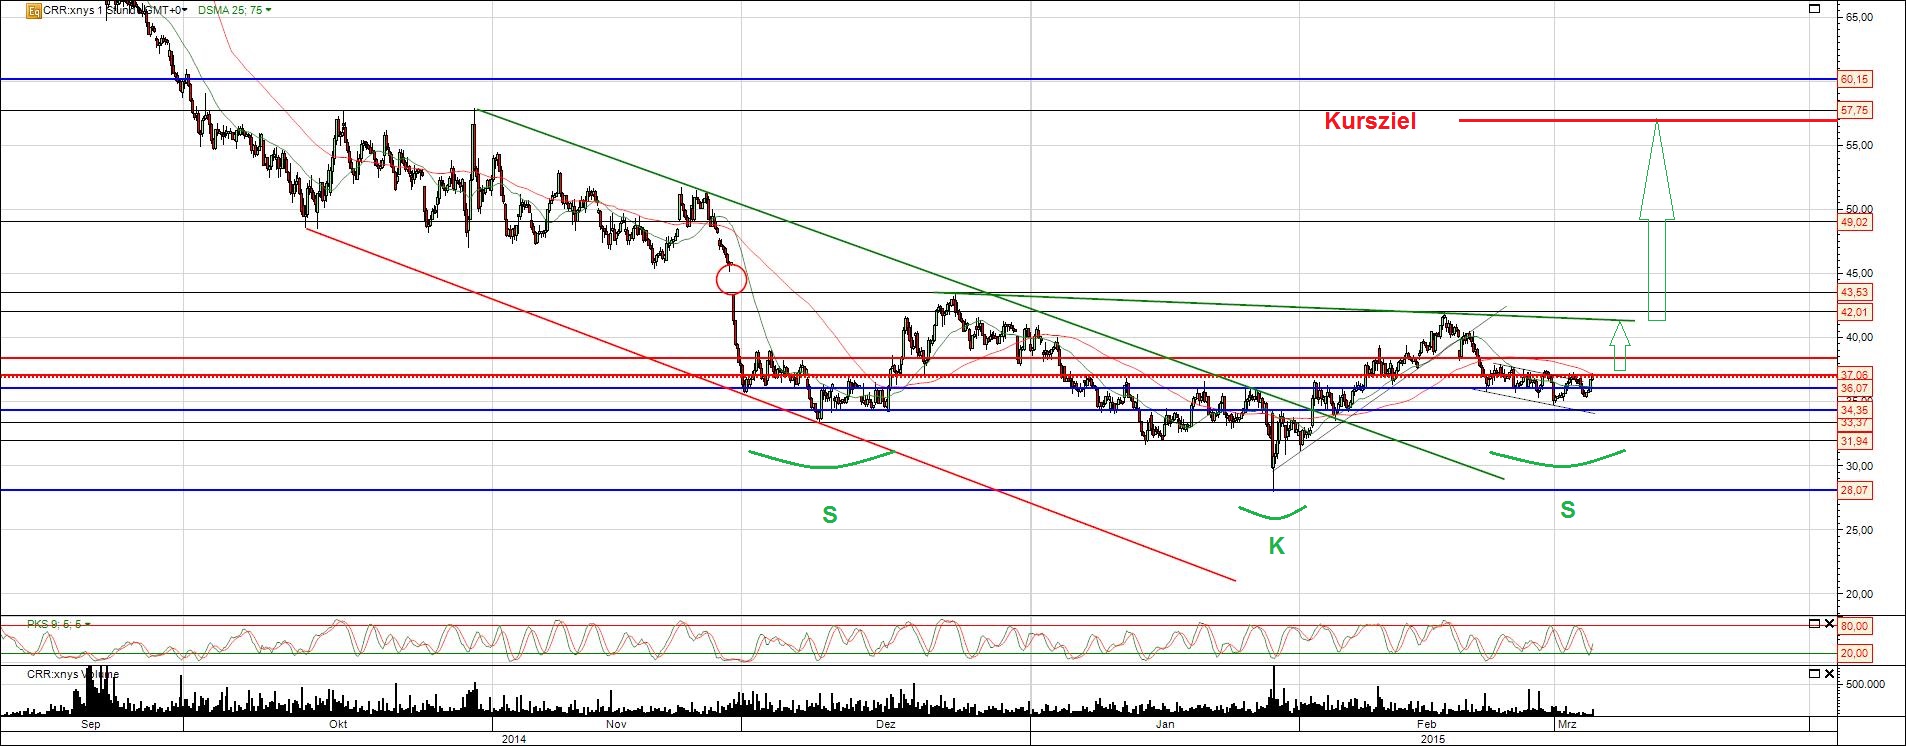Viewport: 1906px width, 746px height.
Task: Maximize the volume panel
Action: (x=1815, y=676)
